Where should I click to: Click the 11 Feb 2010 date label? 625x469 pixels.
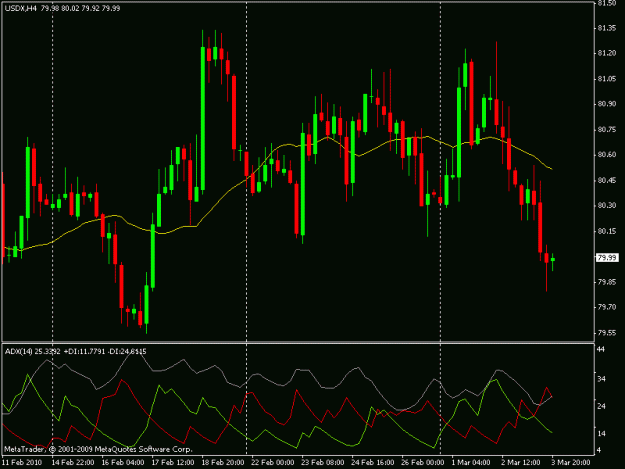(22, 463)
